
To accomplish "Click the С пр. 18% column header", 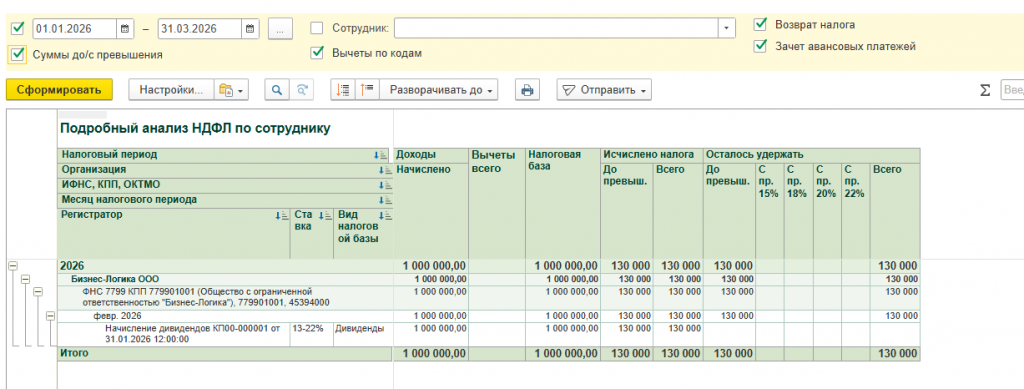I will pyautogui.click(x=798, y=210).
